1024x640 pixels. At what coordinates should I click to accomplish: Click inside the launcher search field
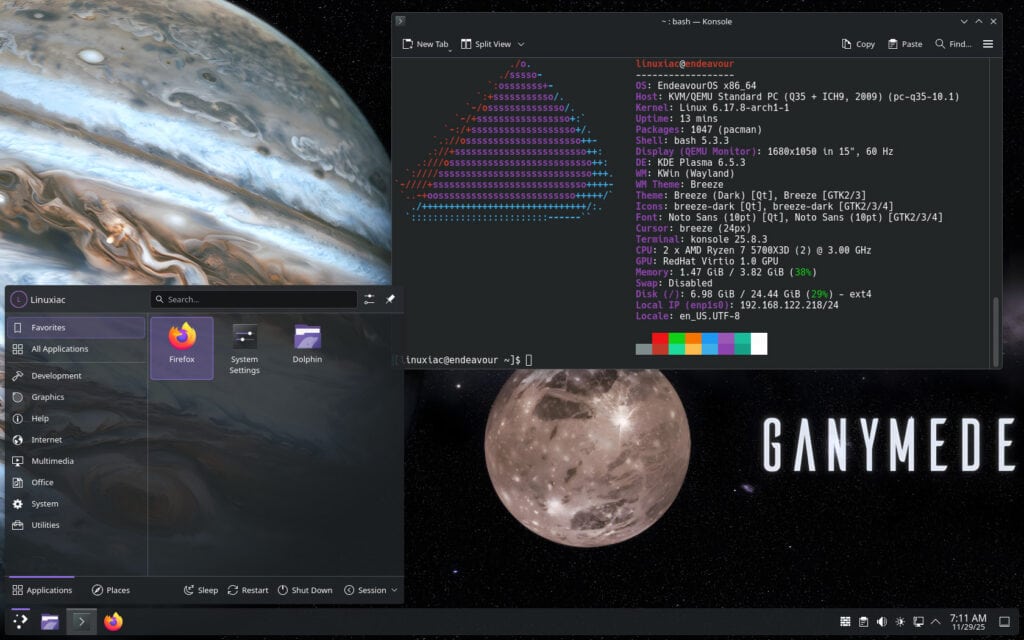(253, 299)
